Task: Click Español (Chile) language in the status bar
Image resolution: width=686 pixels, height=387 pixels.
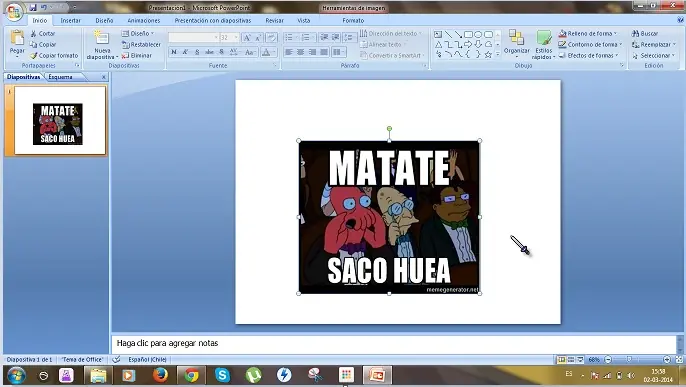Action: pos(147,359)
